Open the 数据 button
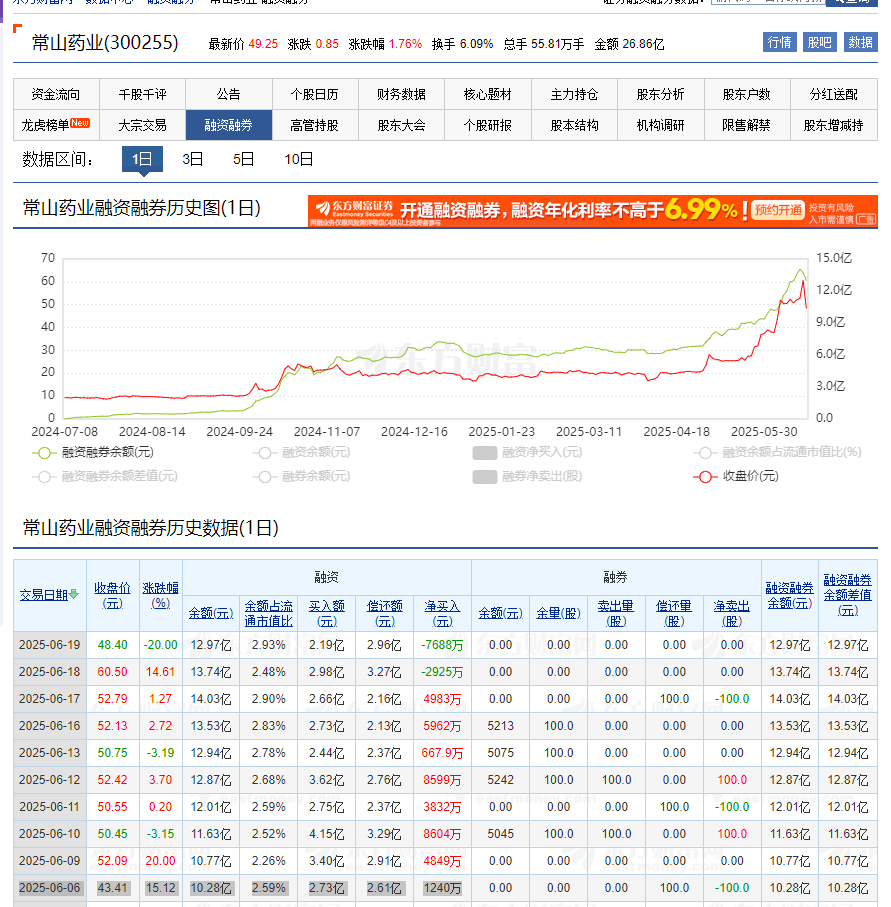891x907 pixels. click(860, 42)
